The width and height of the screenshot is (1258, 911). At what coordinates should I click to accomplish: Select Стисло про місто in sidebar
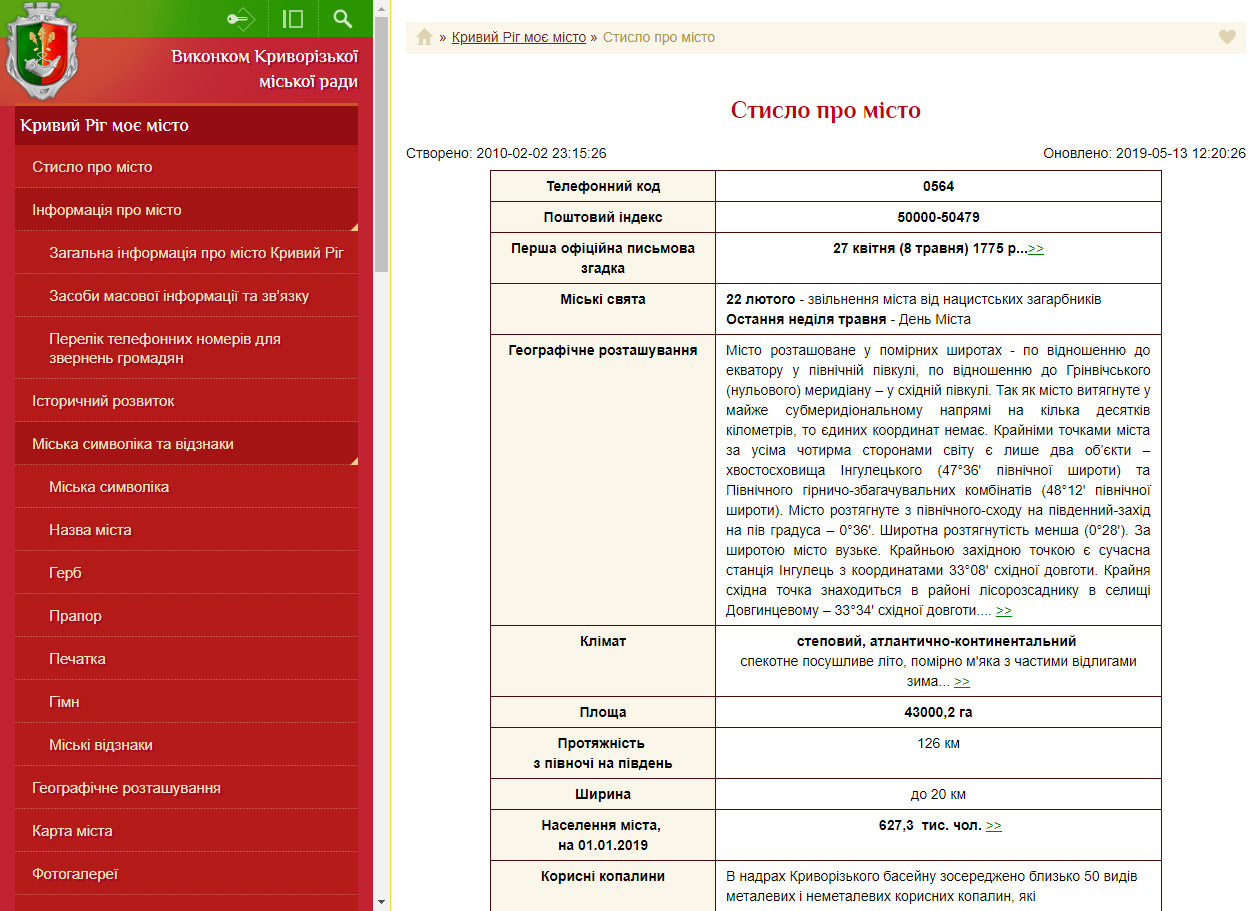pyautogui.click(x=92, y=167)
